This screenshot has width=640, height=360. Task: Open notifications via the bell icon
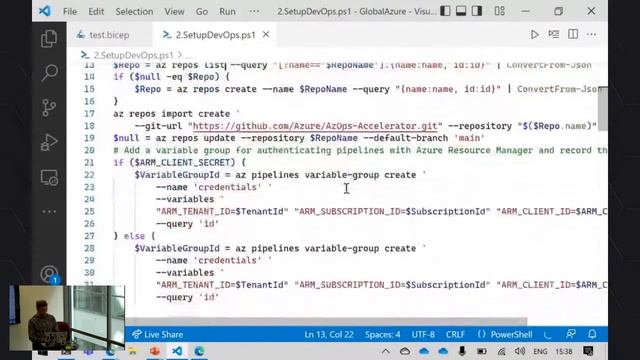pos(592,334)
